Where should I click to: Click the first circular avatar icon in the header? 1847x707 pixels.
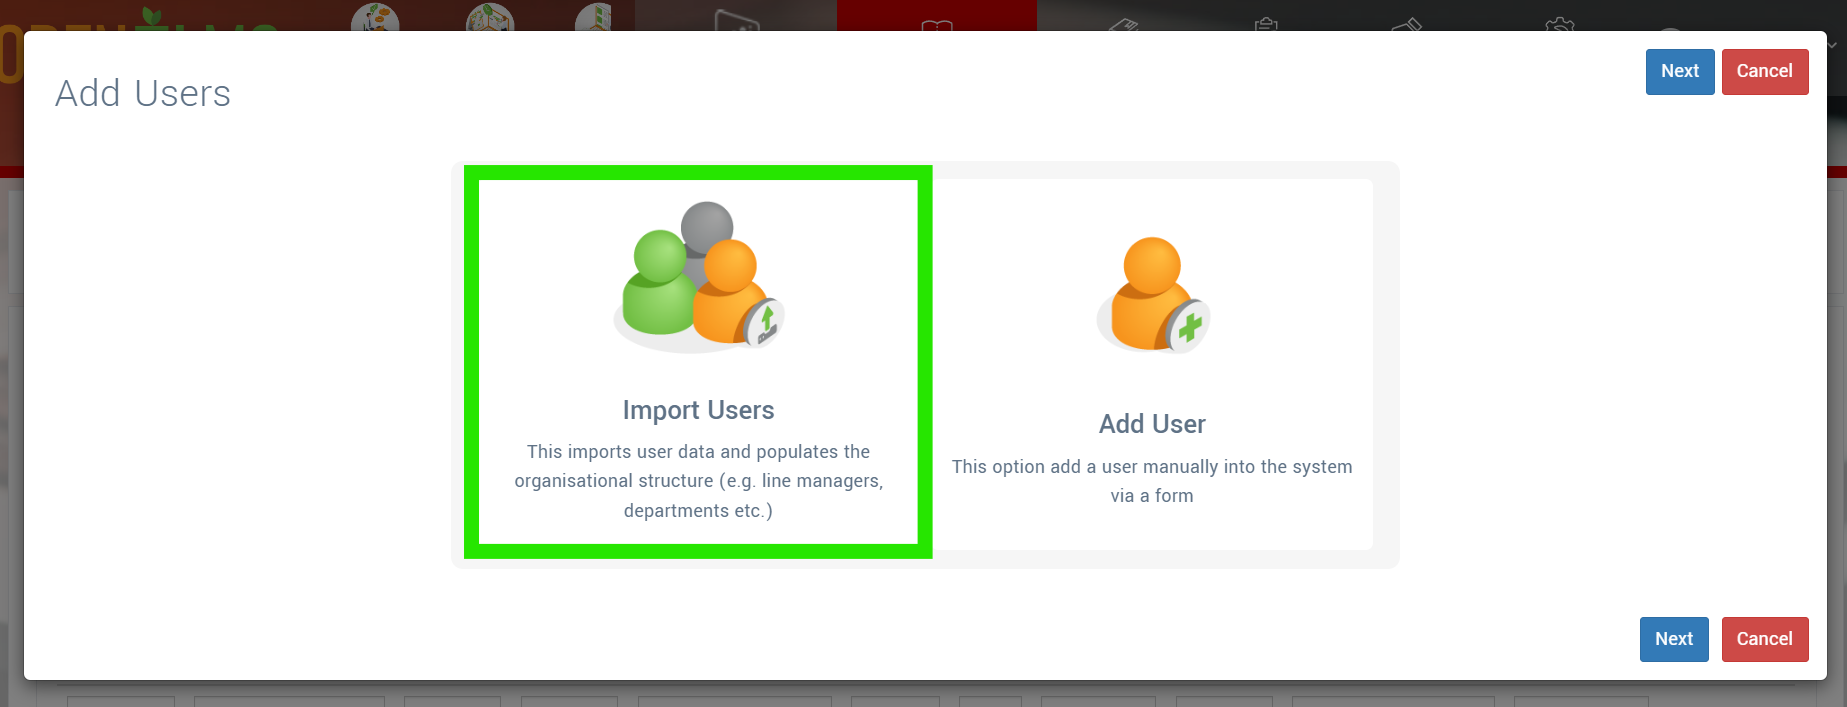pyautogui.click(x=375, y=16)
